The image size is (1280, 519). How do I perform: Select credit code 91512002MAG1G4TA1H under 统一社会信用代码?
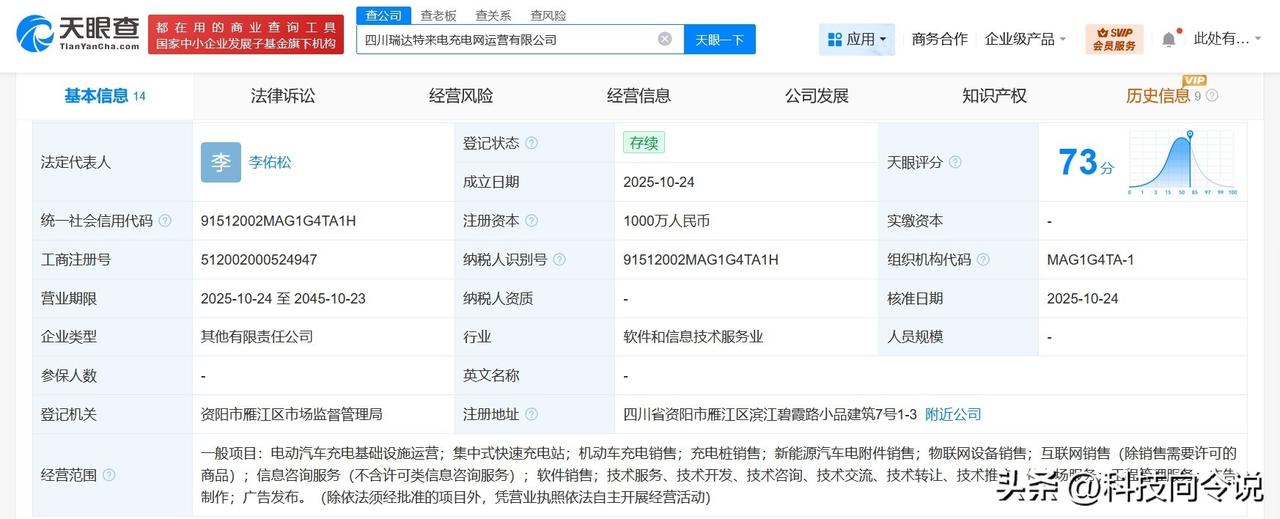[x=279, y=220]
